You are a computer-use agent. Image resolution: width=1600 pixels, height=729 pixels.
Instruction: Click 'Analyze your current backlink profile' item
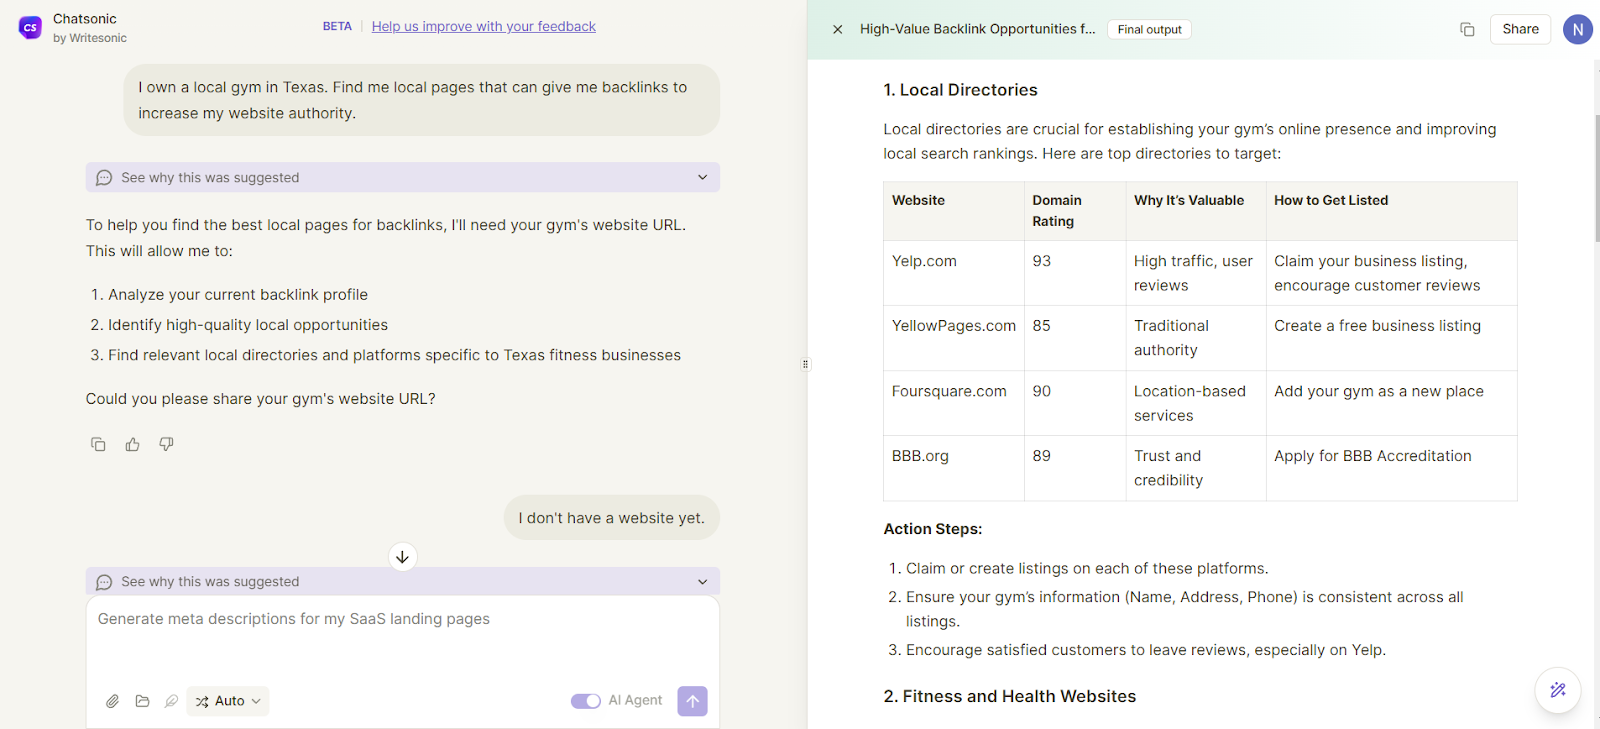tap(238, 295)
